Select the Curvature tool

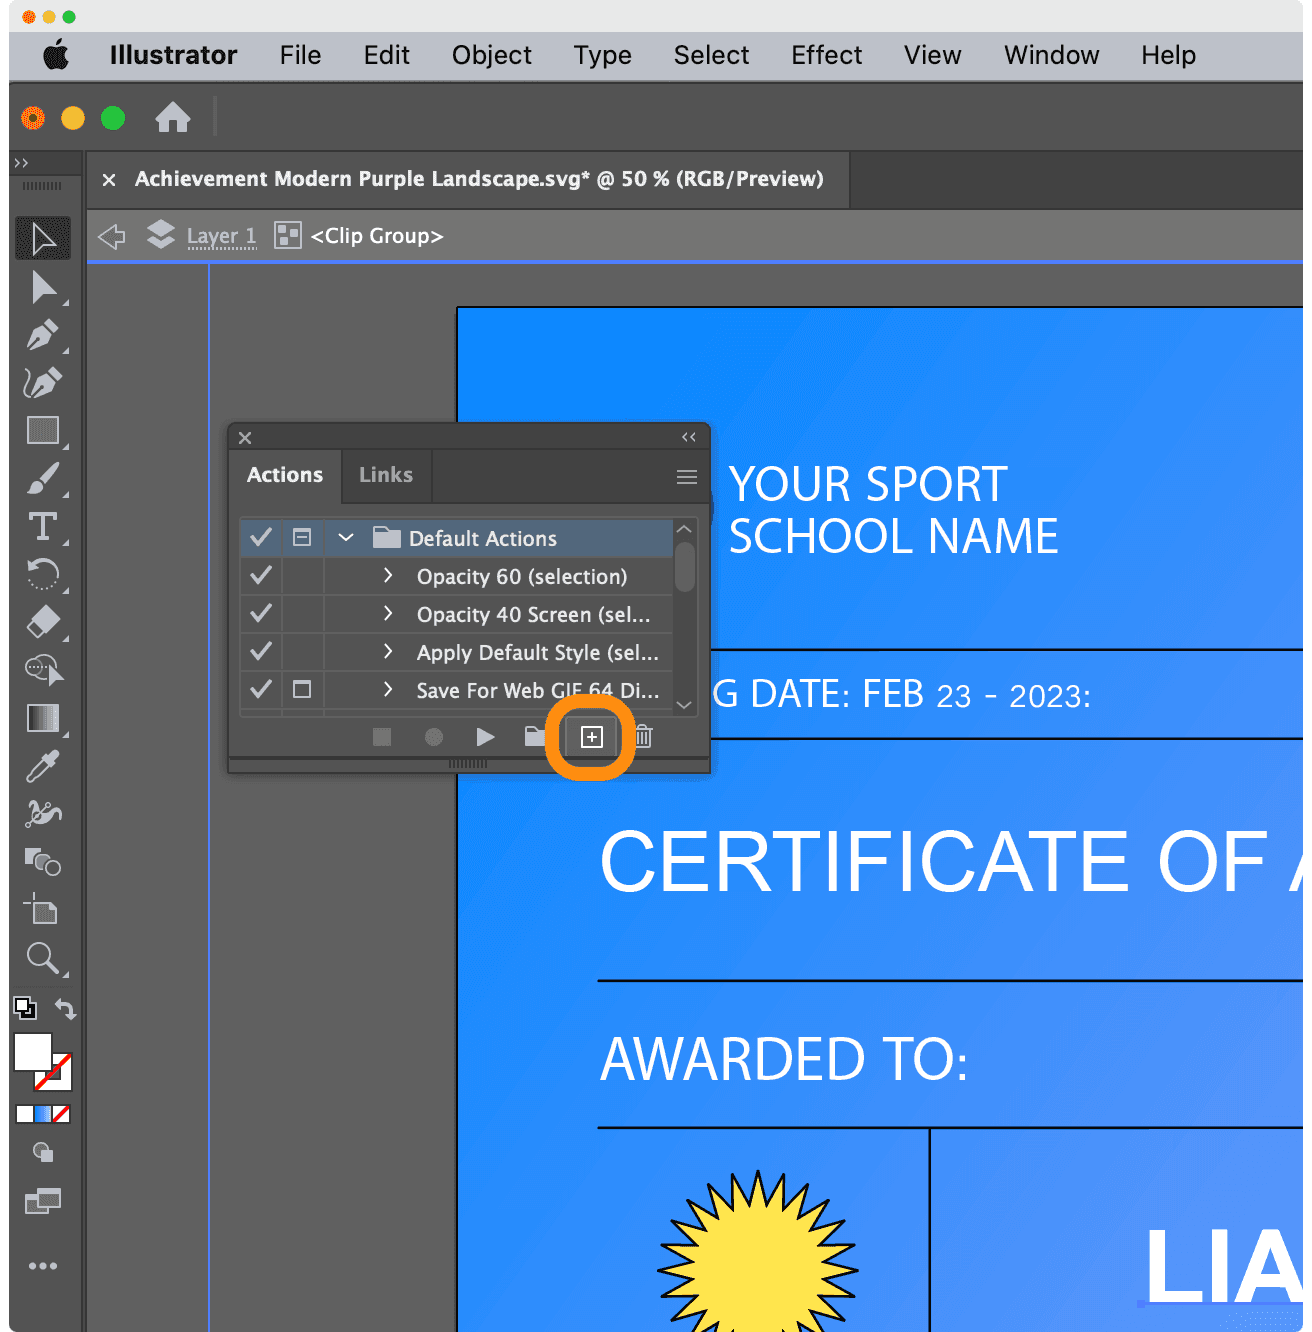point(43,382)
